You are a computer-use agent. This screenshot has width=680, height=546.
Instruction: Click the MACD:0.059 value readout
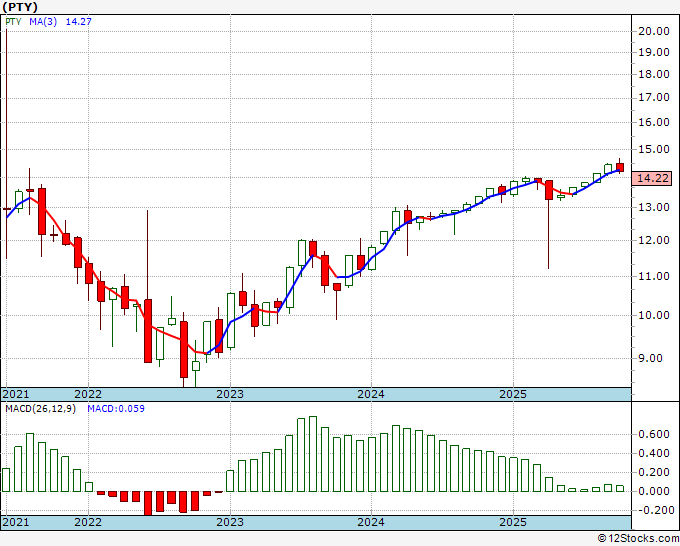(116, 409)
